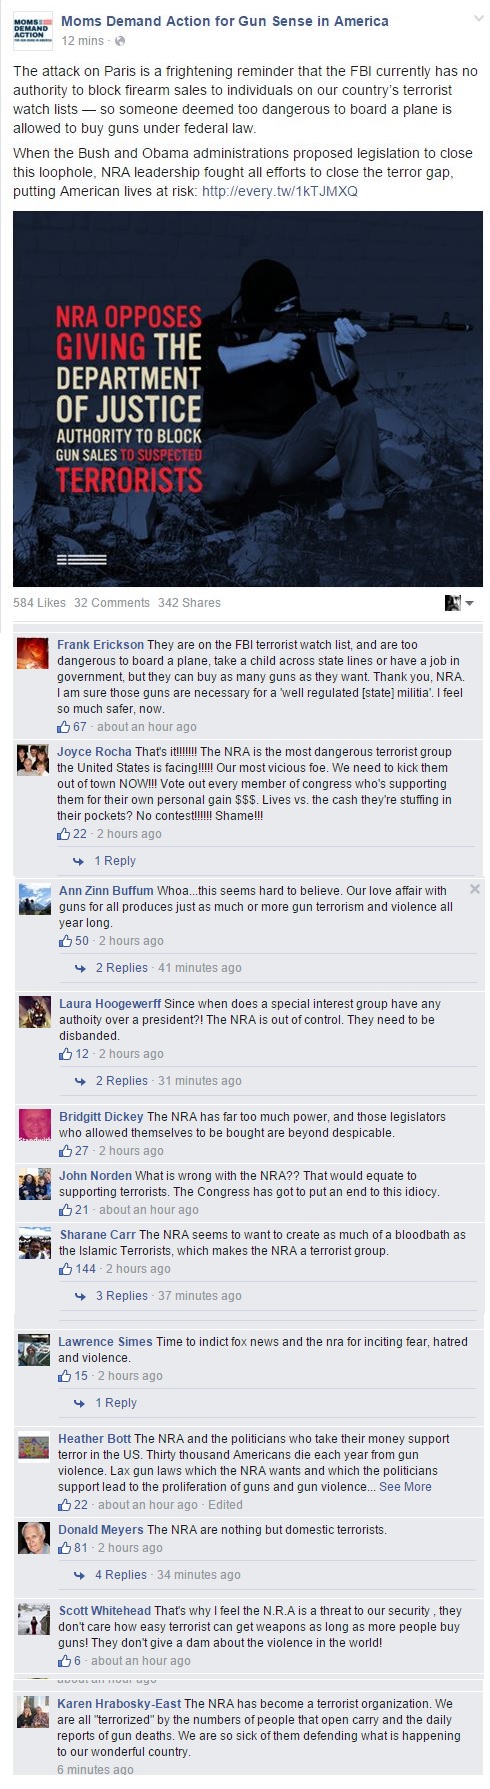
Task: Click the reply arrow under Lawrence Simes' comment
Action: click(79, 1403)
